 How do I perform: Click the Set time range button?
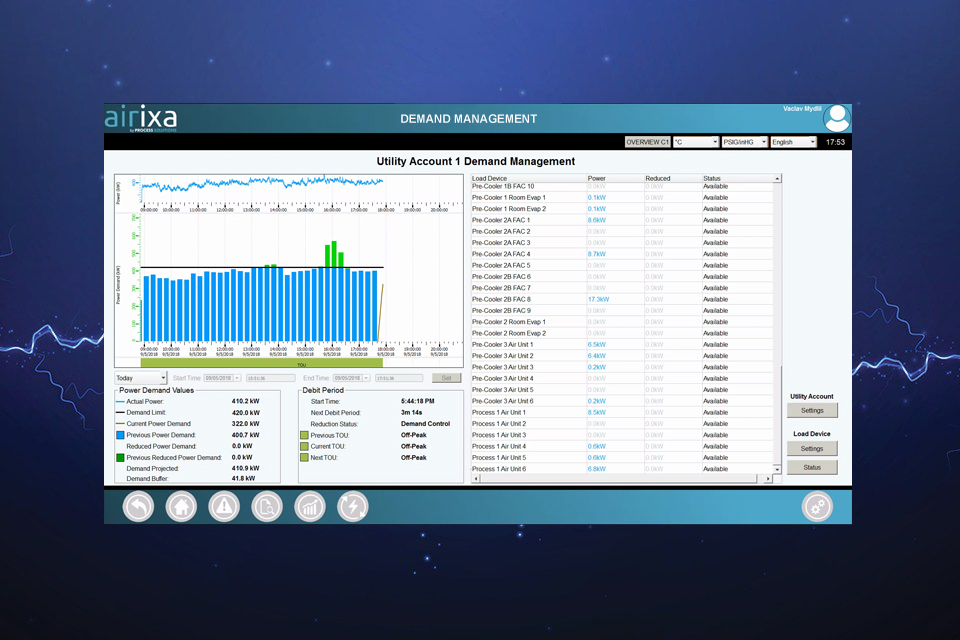click(x=446, y=378)
